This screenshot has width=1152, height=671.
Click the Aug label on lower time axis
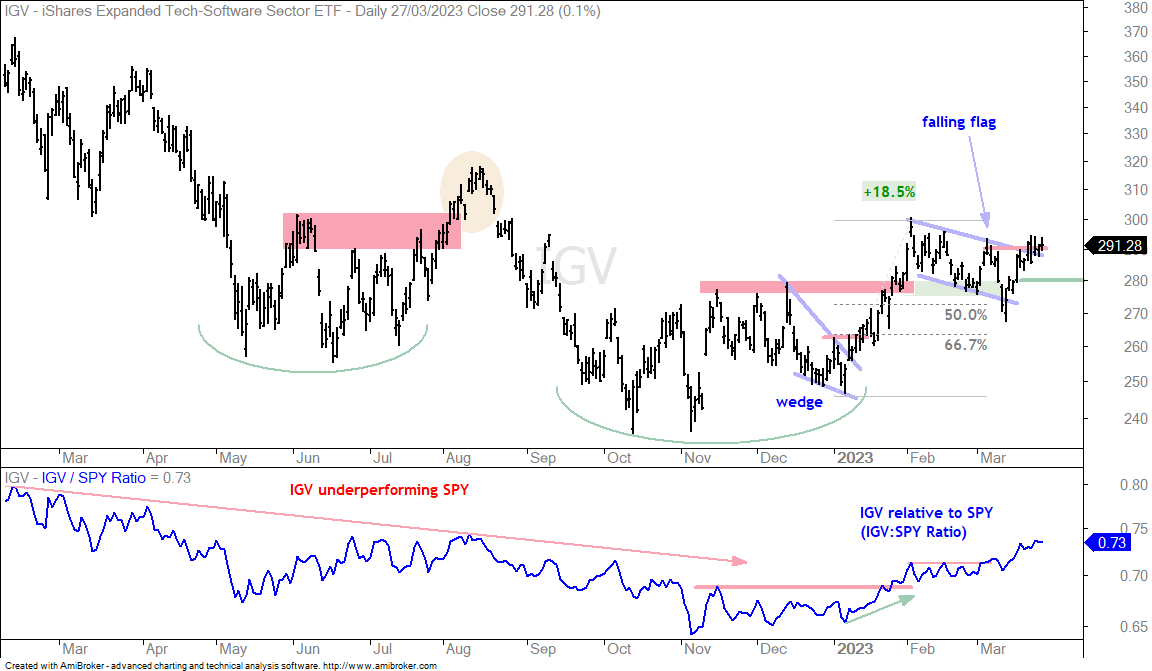(458, 649)
